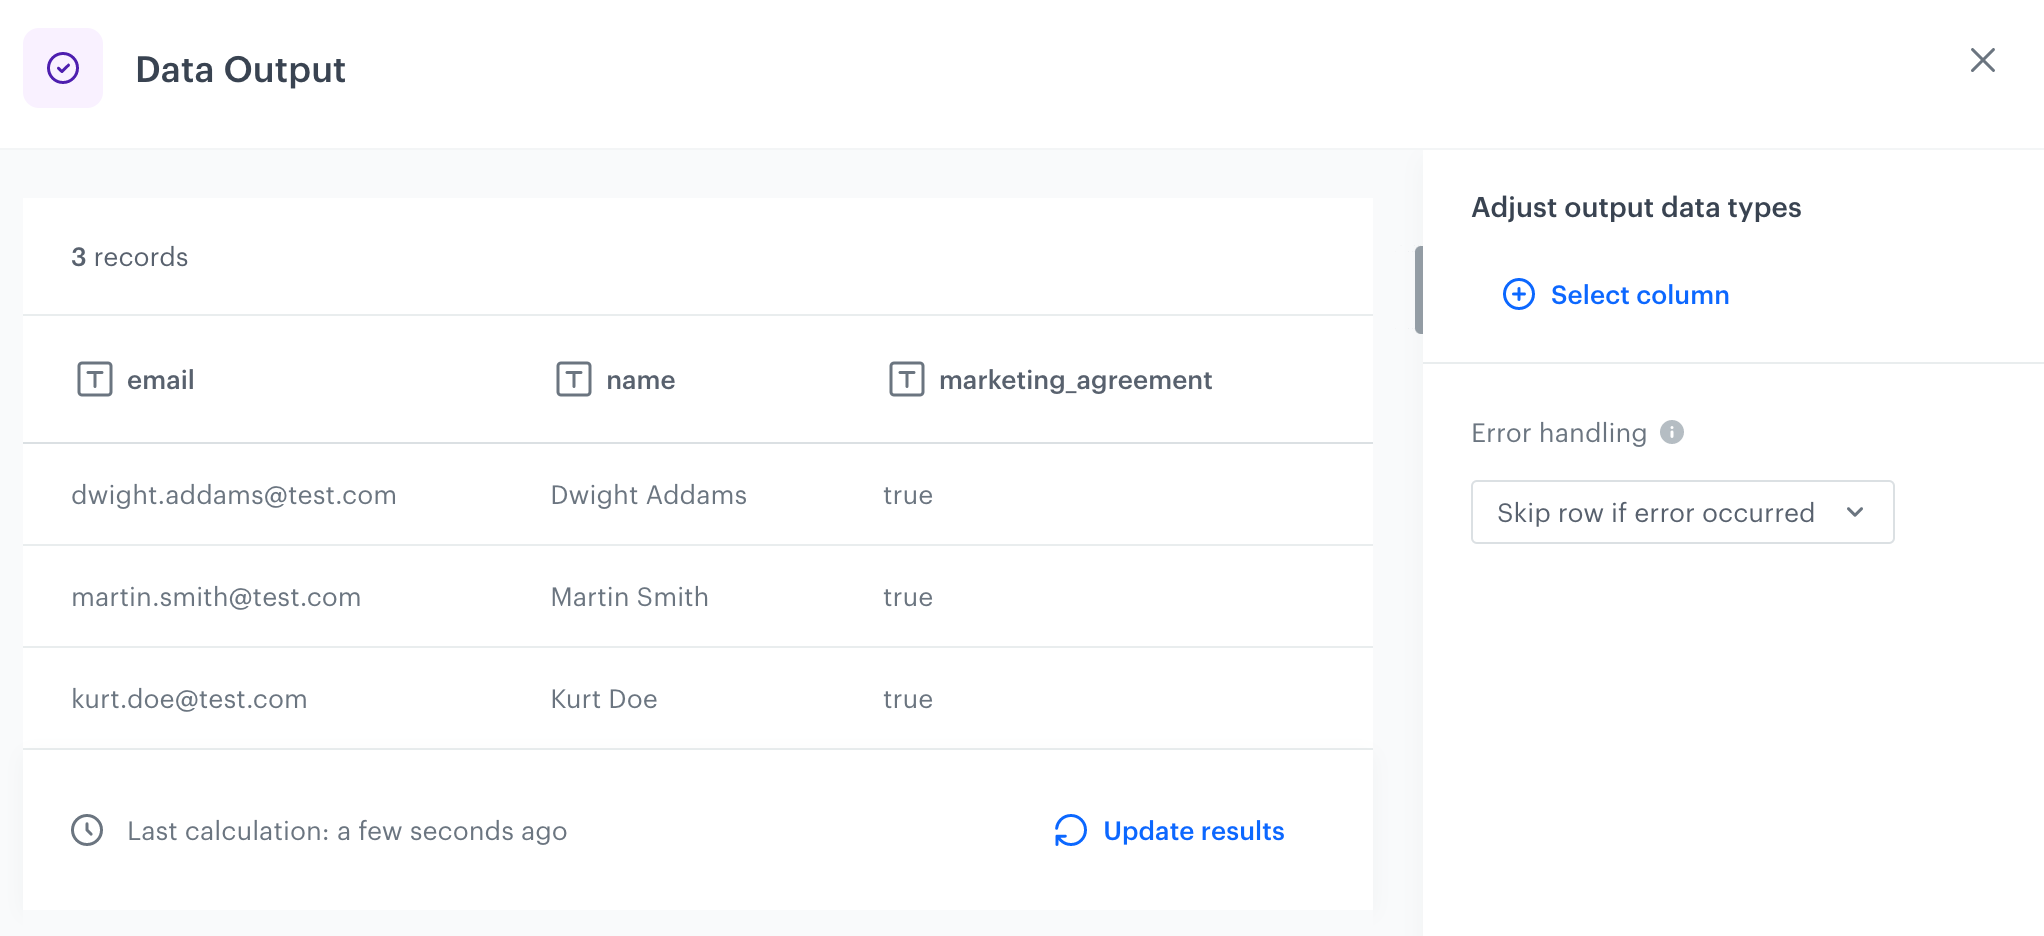
Task: Click the name column header label
Action: click(x=640, y=380)
